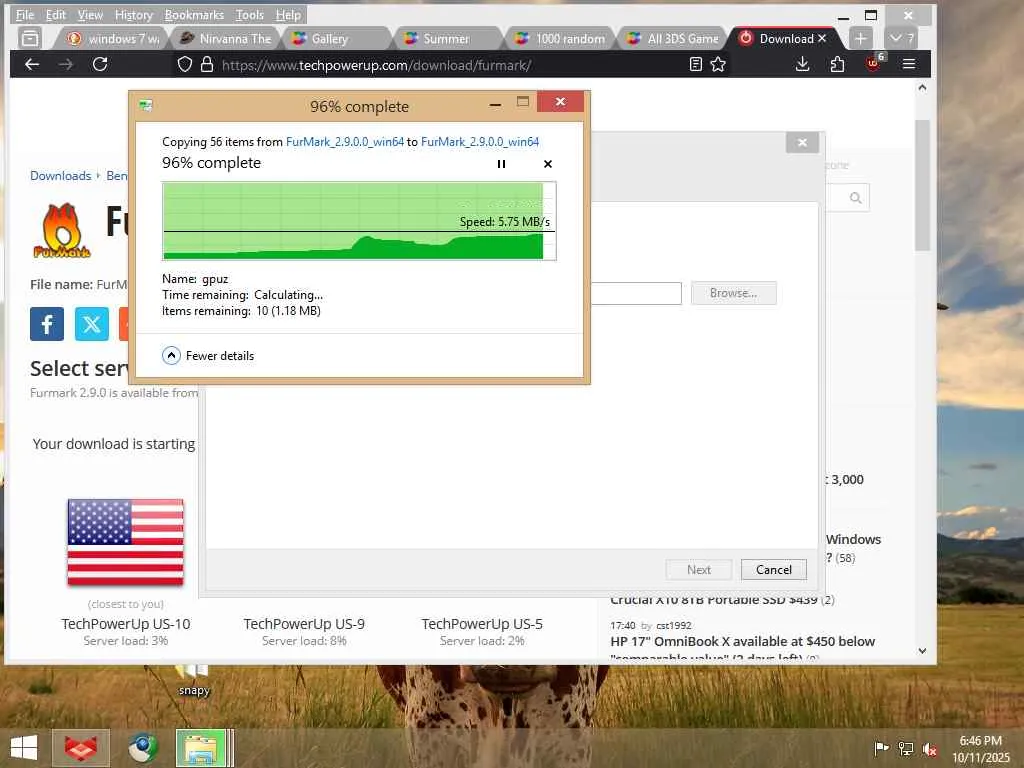Select the TechPowerUp US-5 server

click(482, 624)
